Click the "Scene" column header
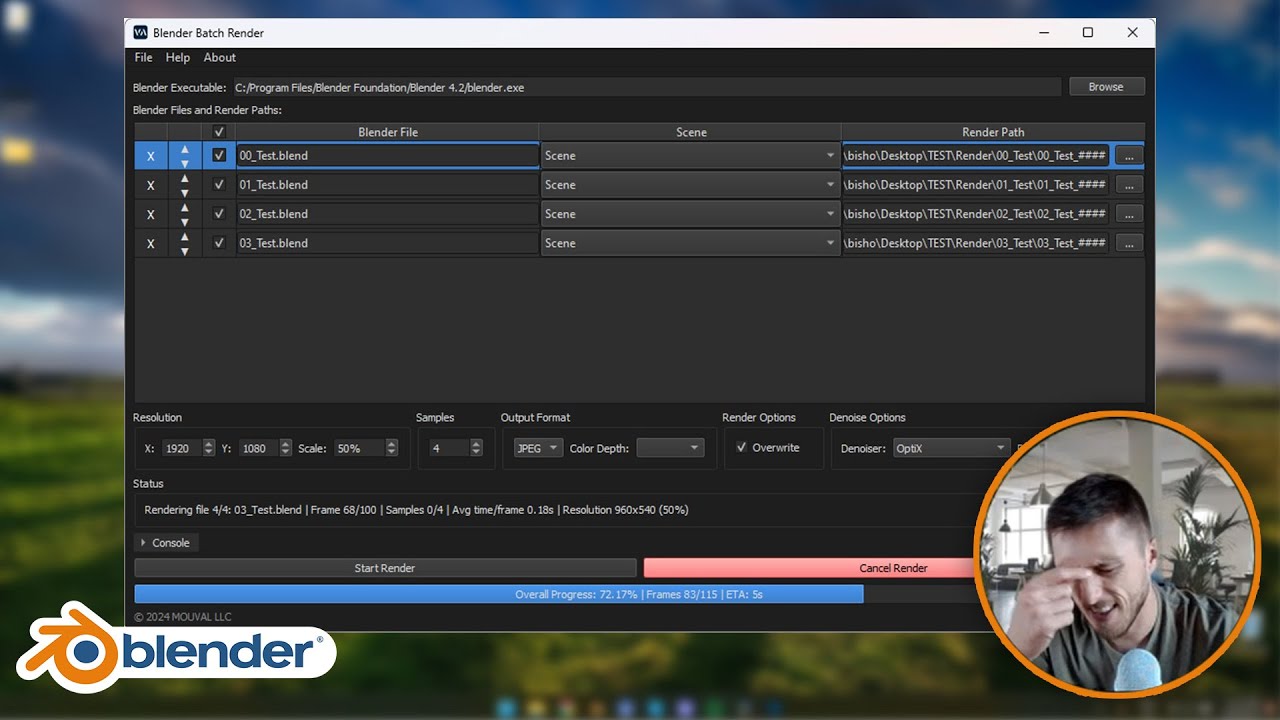The height and width of the screenshot is (720, 1280). pos(691,132)
